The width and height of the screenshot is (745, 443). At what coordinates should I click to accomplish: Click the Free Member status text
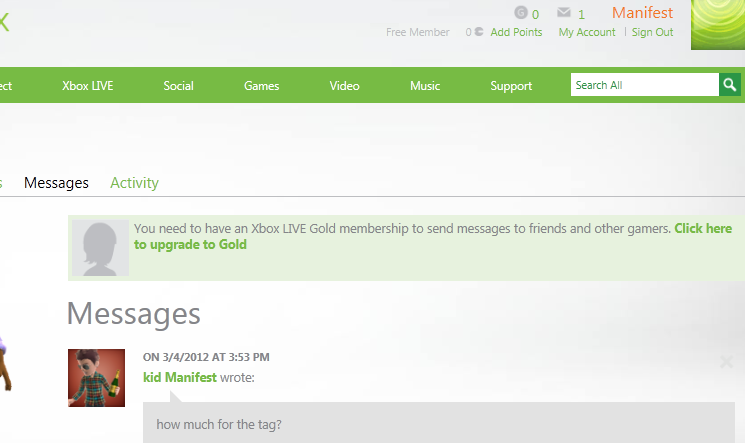coord(418,32)
